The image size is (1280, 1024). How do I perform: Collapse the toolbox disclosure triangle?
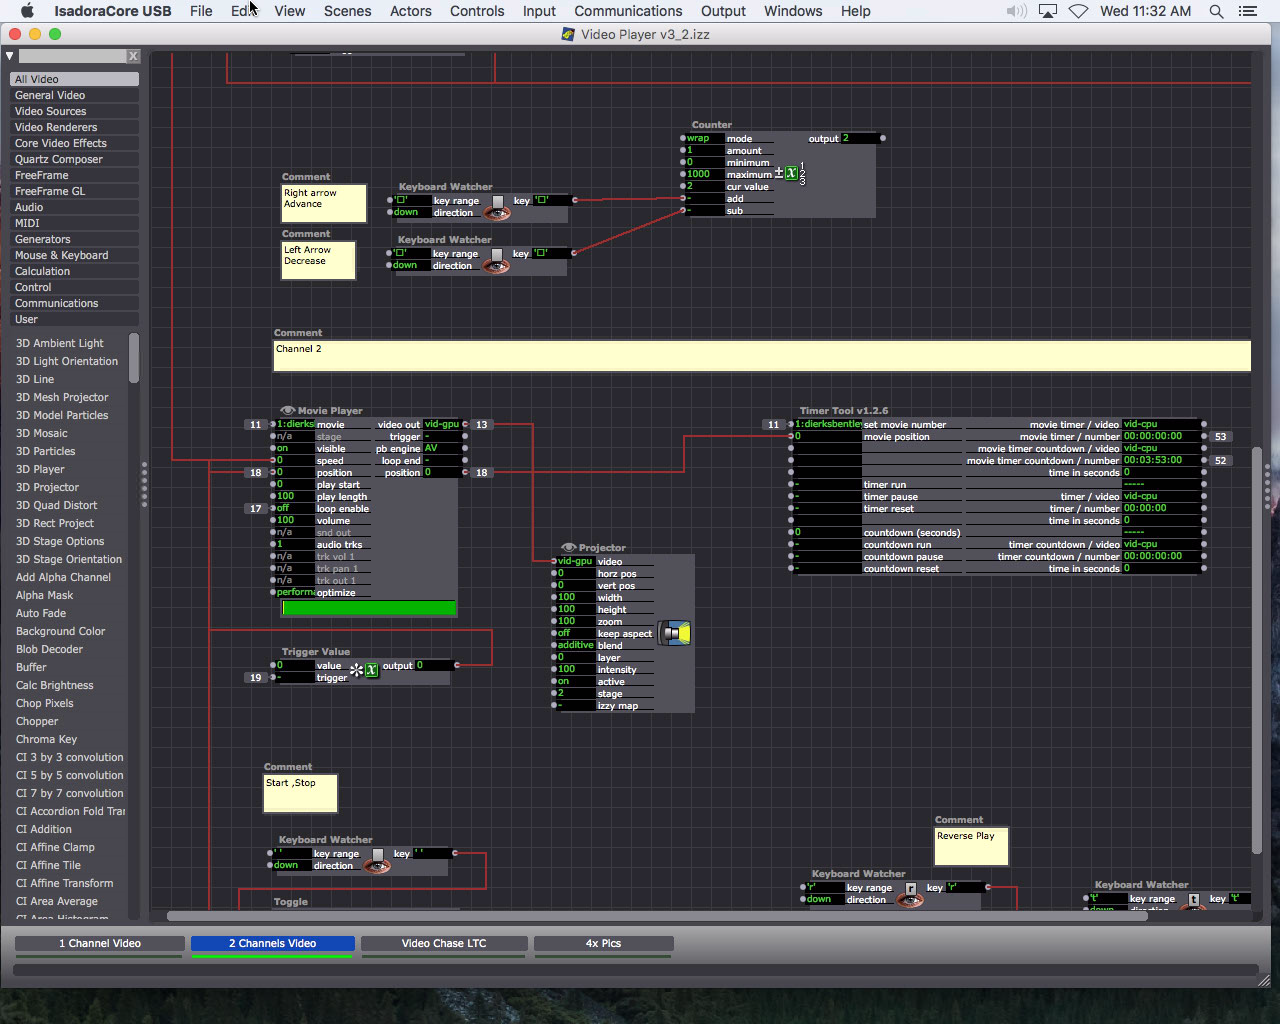click(x=9, y=56)
